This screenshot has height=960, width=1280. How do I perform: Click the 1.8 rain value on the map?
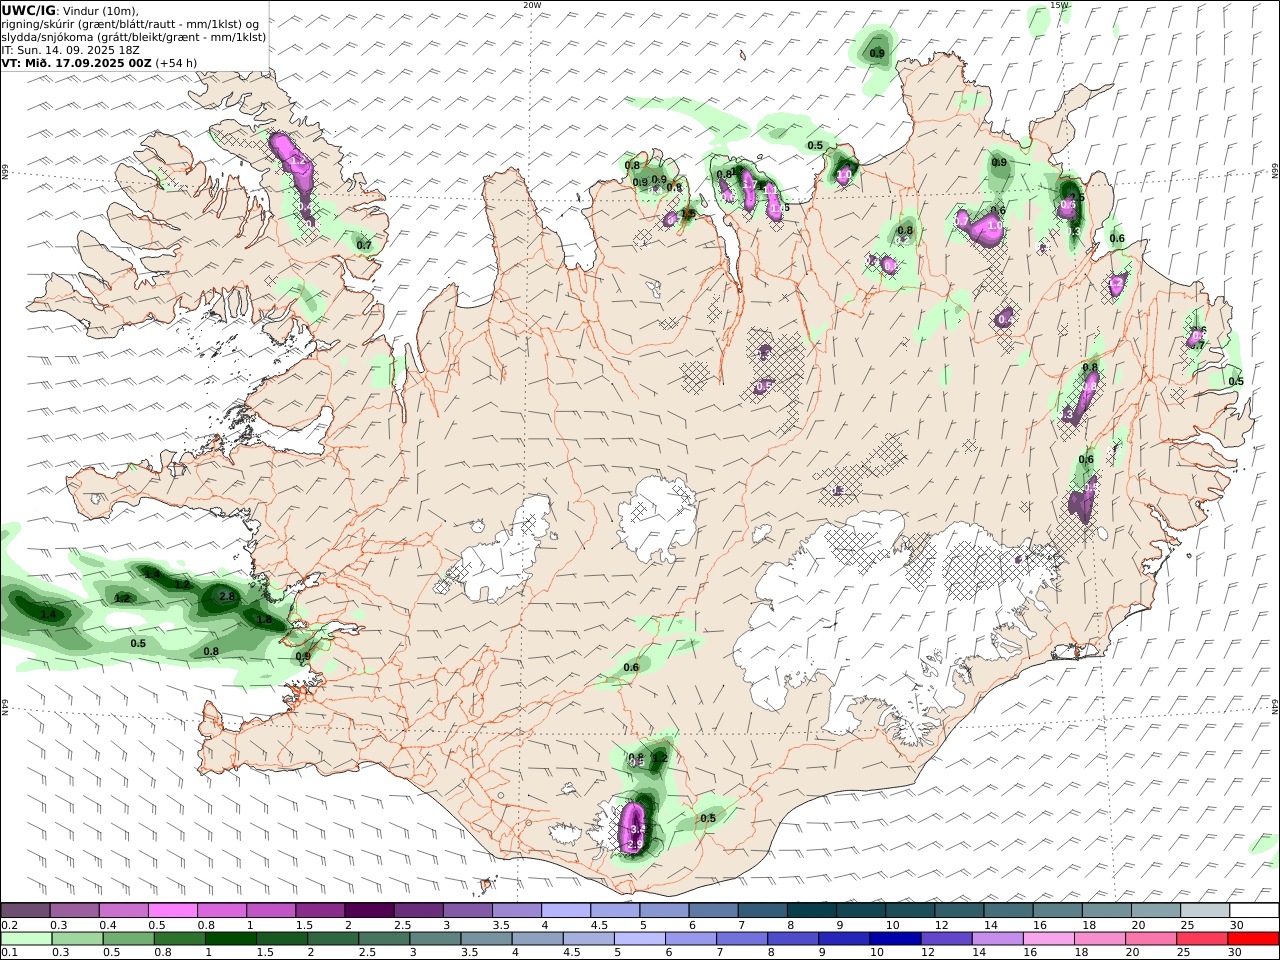264,620
